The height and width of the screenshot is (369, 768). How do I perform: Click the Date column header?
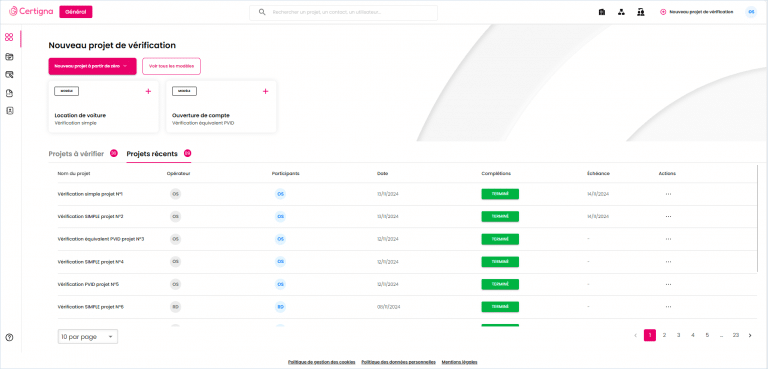click(x=383, y=173)
